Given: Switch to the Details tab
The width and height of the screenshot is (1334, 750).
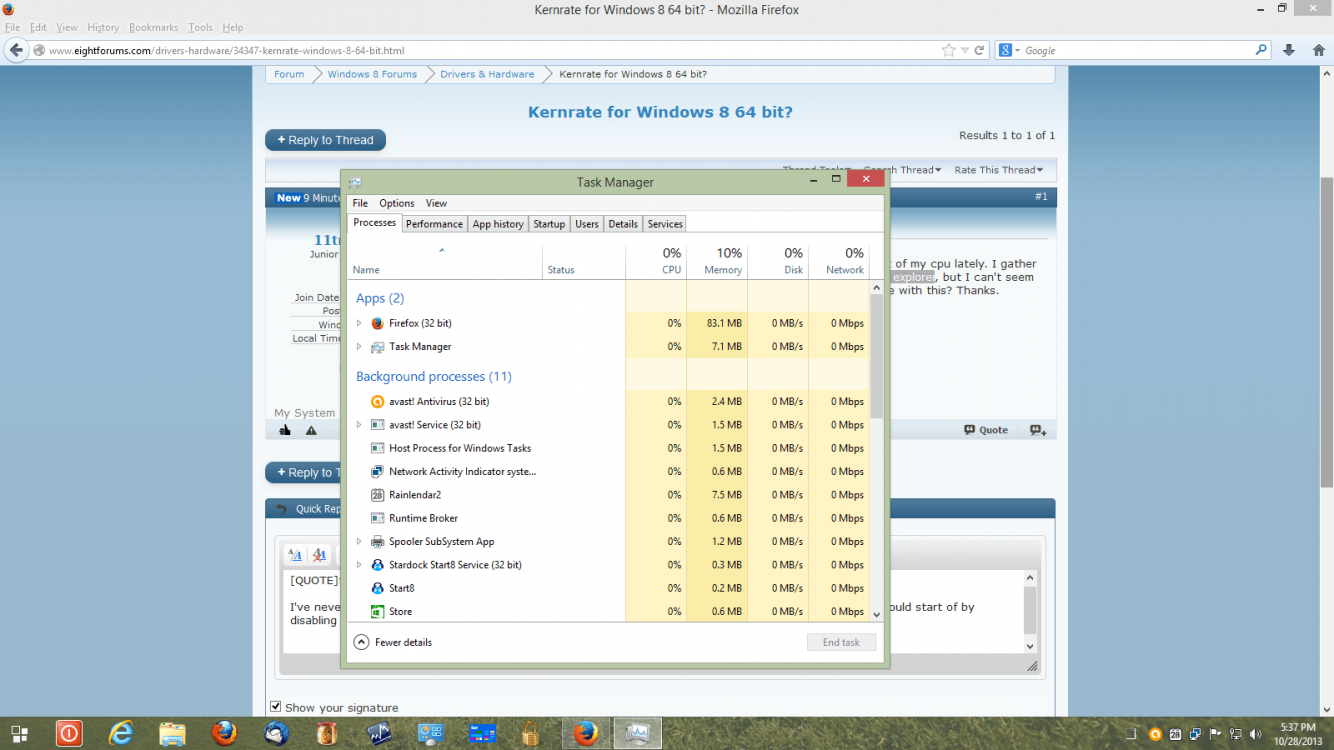Looking at the screenshot, I should pos(623,224).
